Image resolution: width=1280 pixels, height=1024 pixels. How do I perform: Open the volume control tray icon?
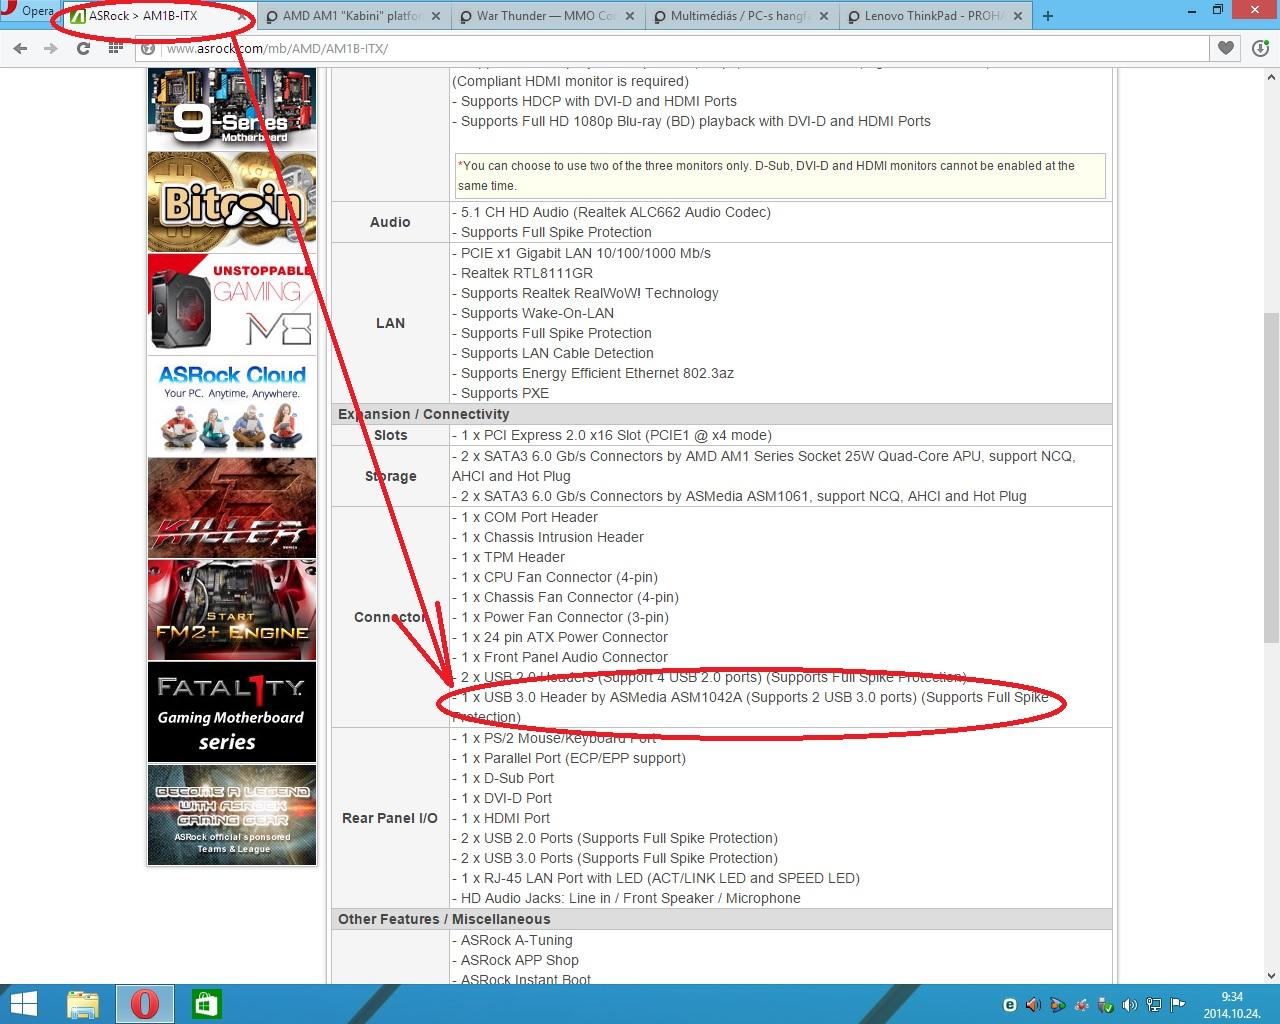point(1130,1005)
